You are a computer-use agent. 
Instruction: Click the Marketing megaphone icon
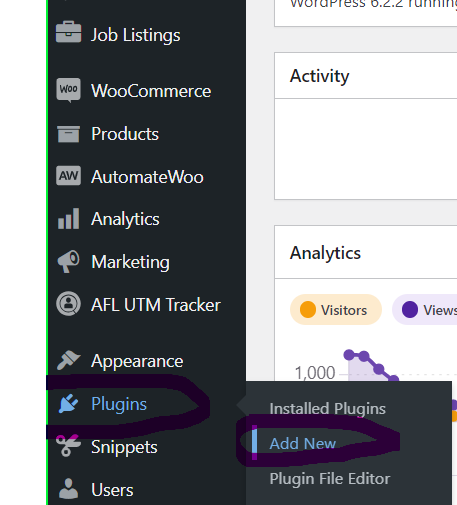[68, 262]
